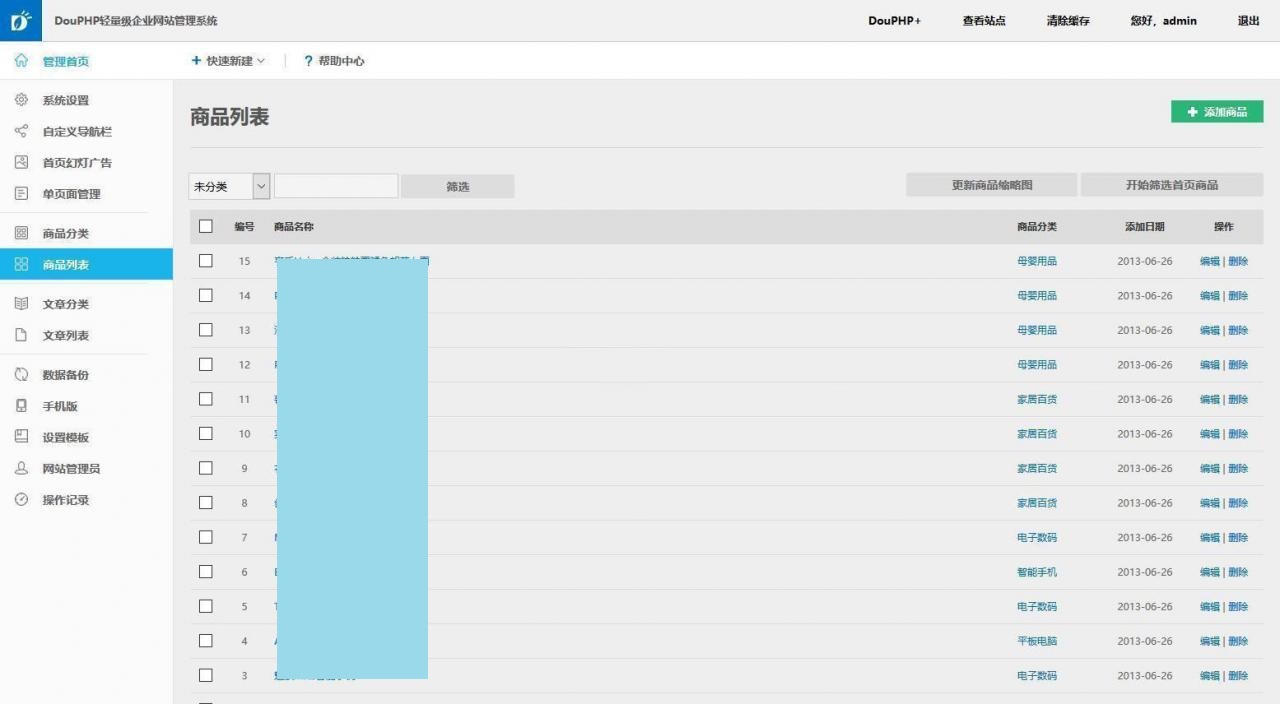Image resolution: width=1280 pixels, height=704 pixels.
Task: Click 查看站点 in the top bar
Action: point(984,20)
